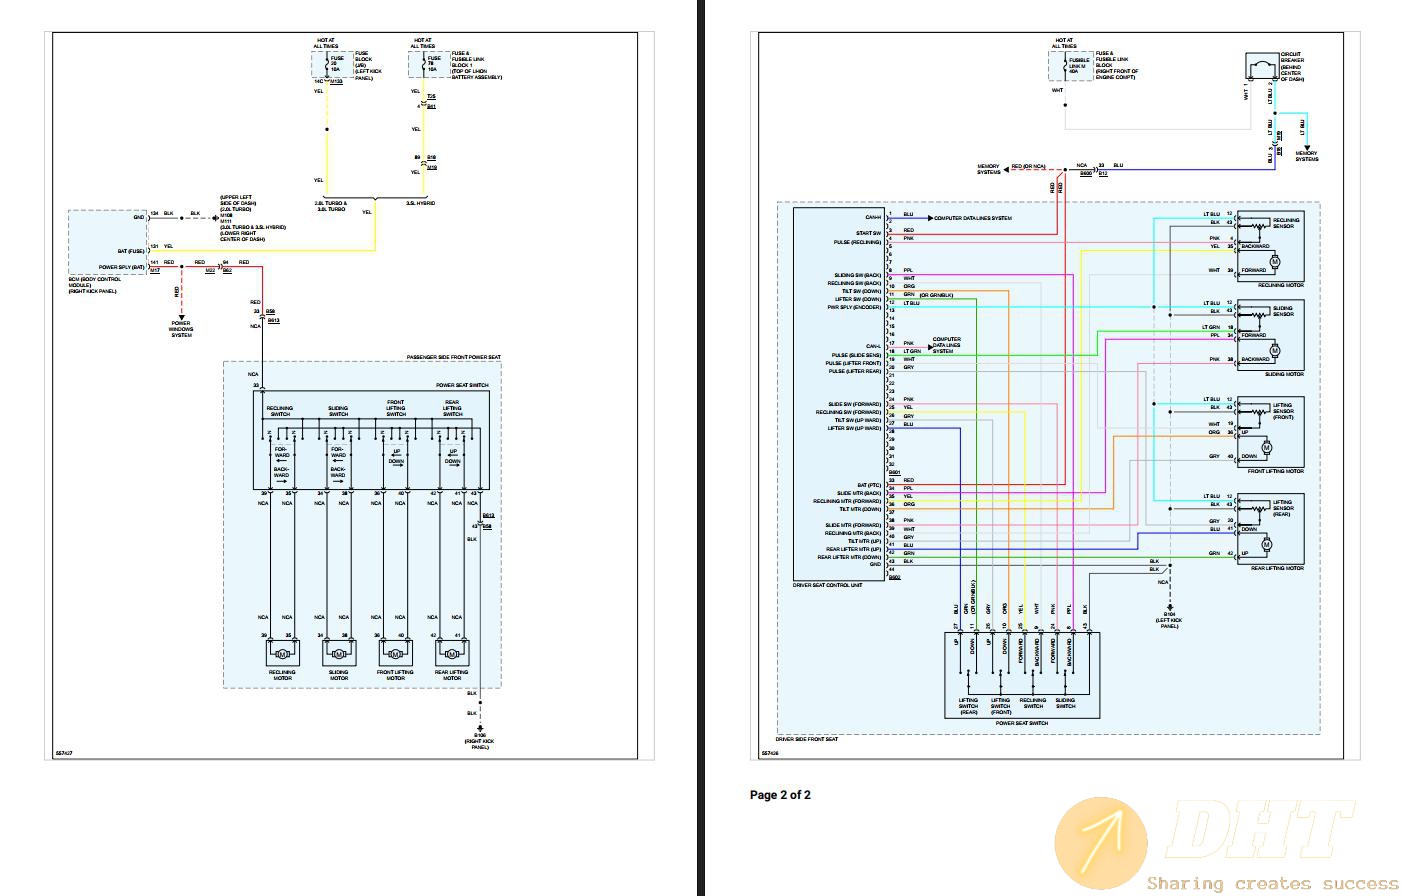Click the reclining motor symbol on left page
The image size is (1402, 896).
click(x=281, y=654)
